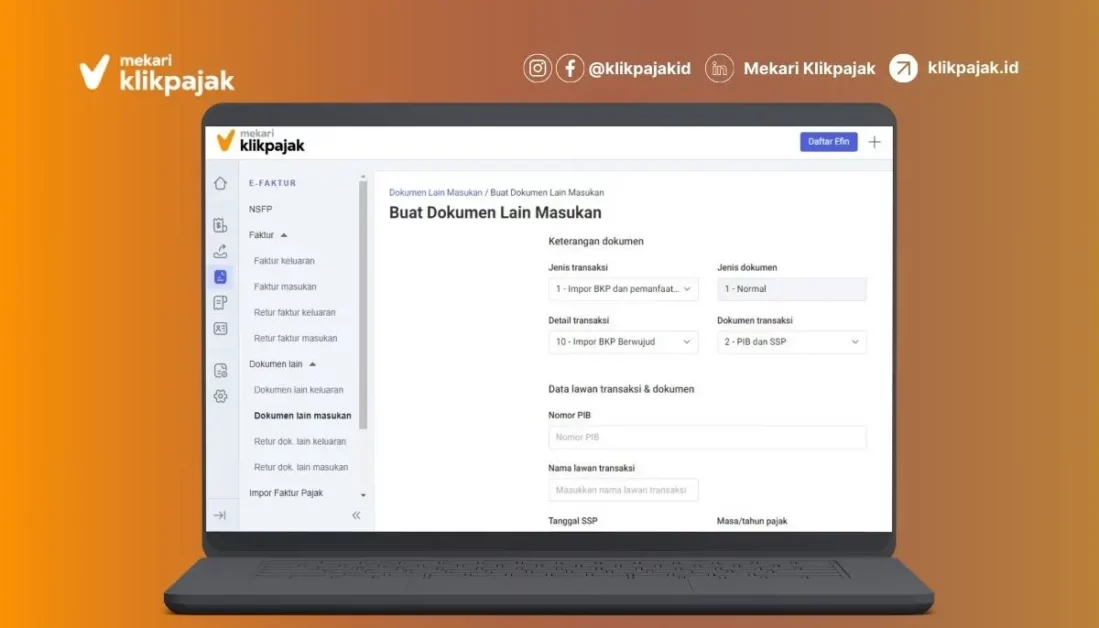The image size is (1099, 628).
Task: Open Faktur masukan menu item
Action: click(285, 287)
